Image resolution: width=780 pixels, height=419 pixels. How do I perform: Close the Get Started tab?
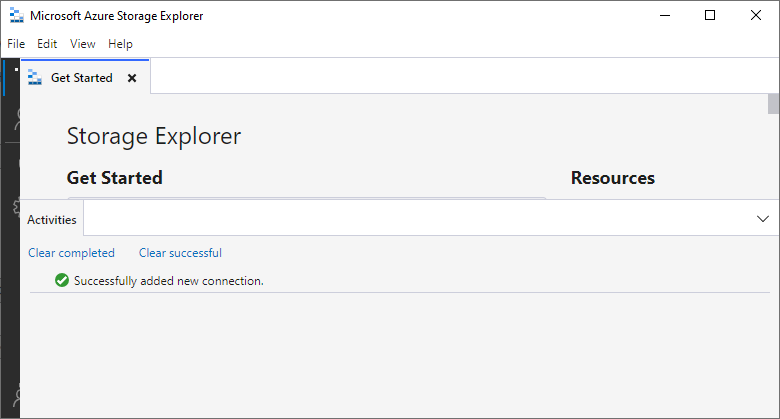click(x=132, y=78)
